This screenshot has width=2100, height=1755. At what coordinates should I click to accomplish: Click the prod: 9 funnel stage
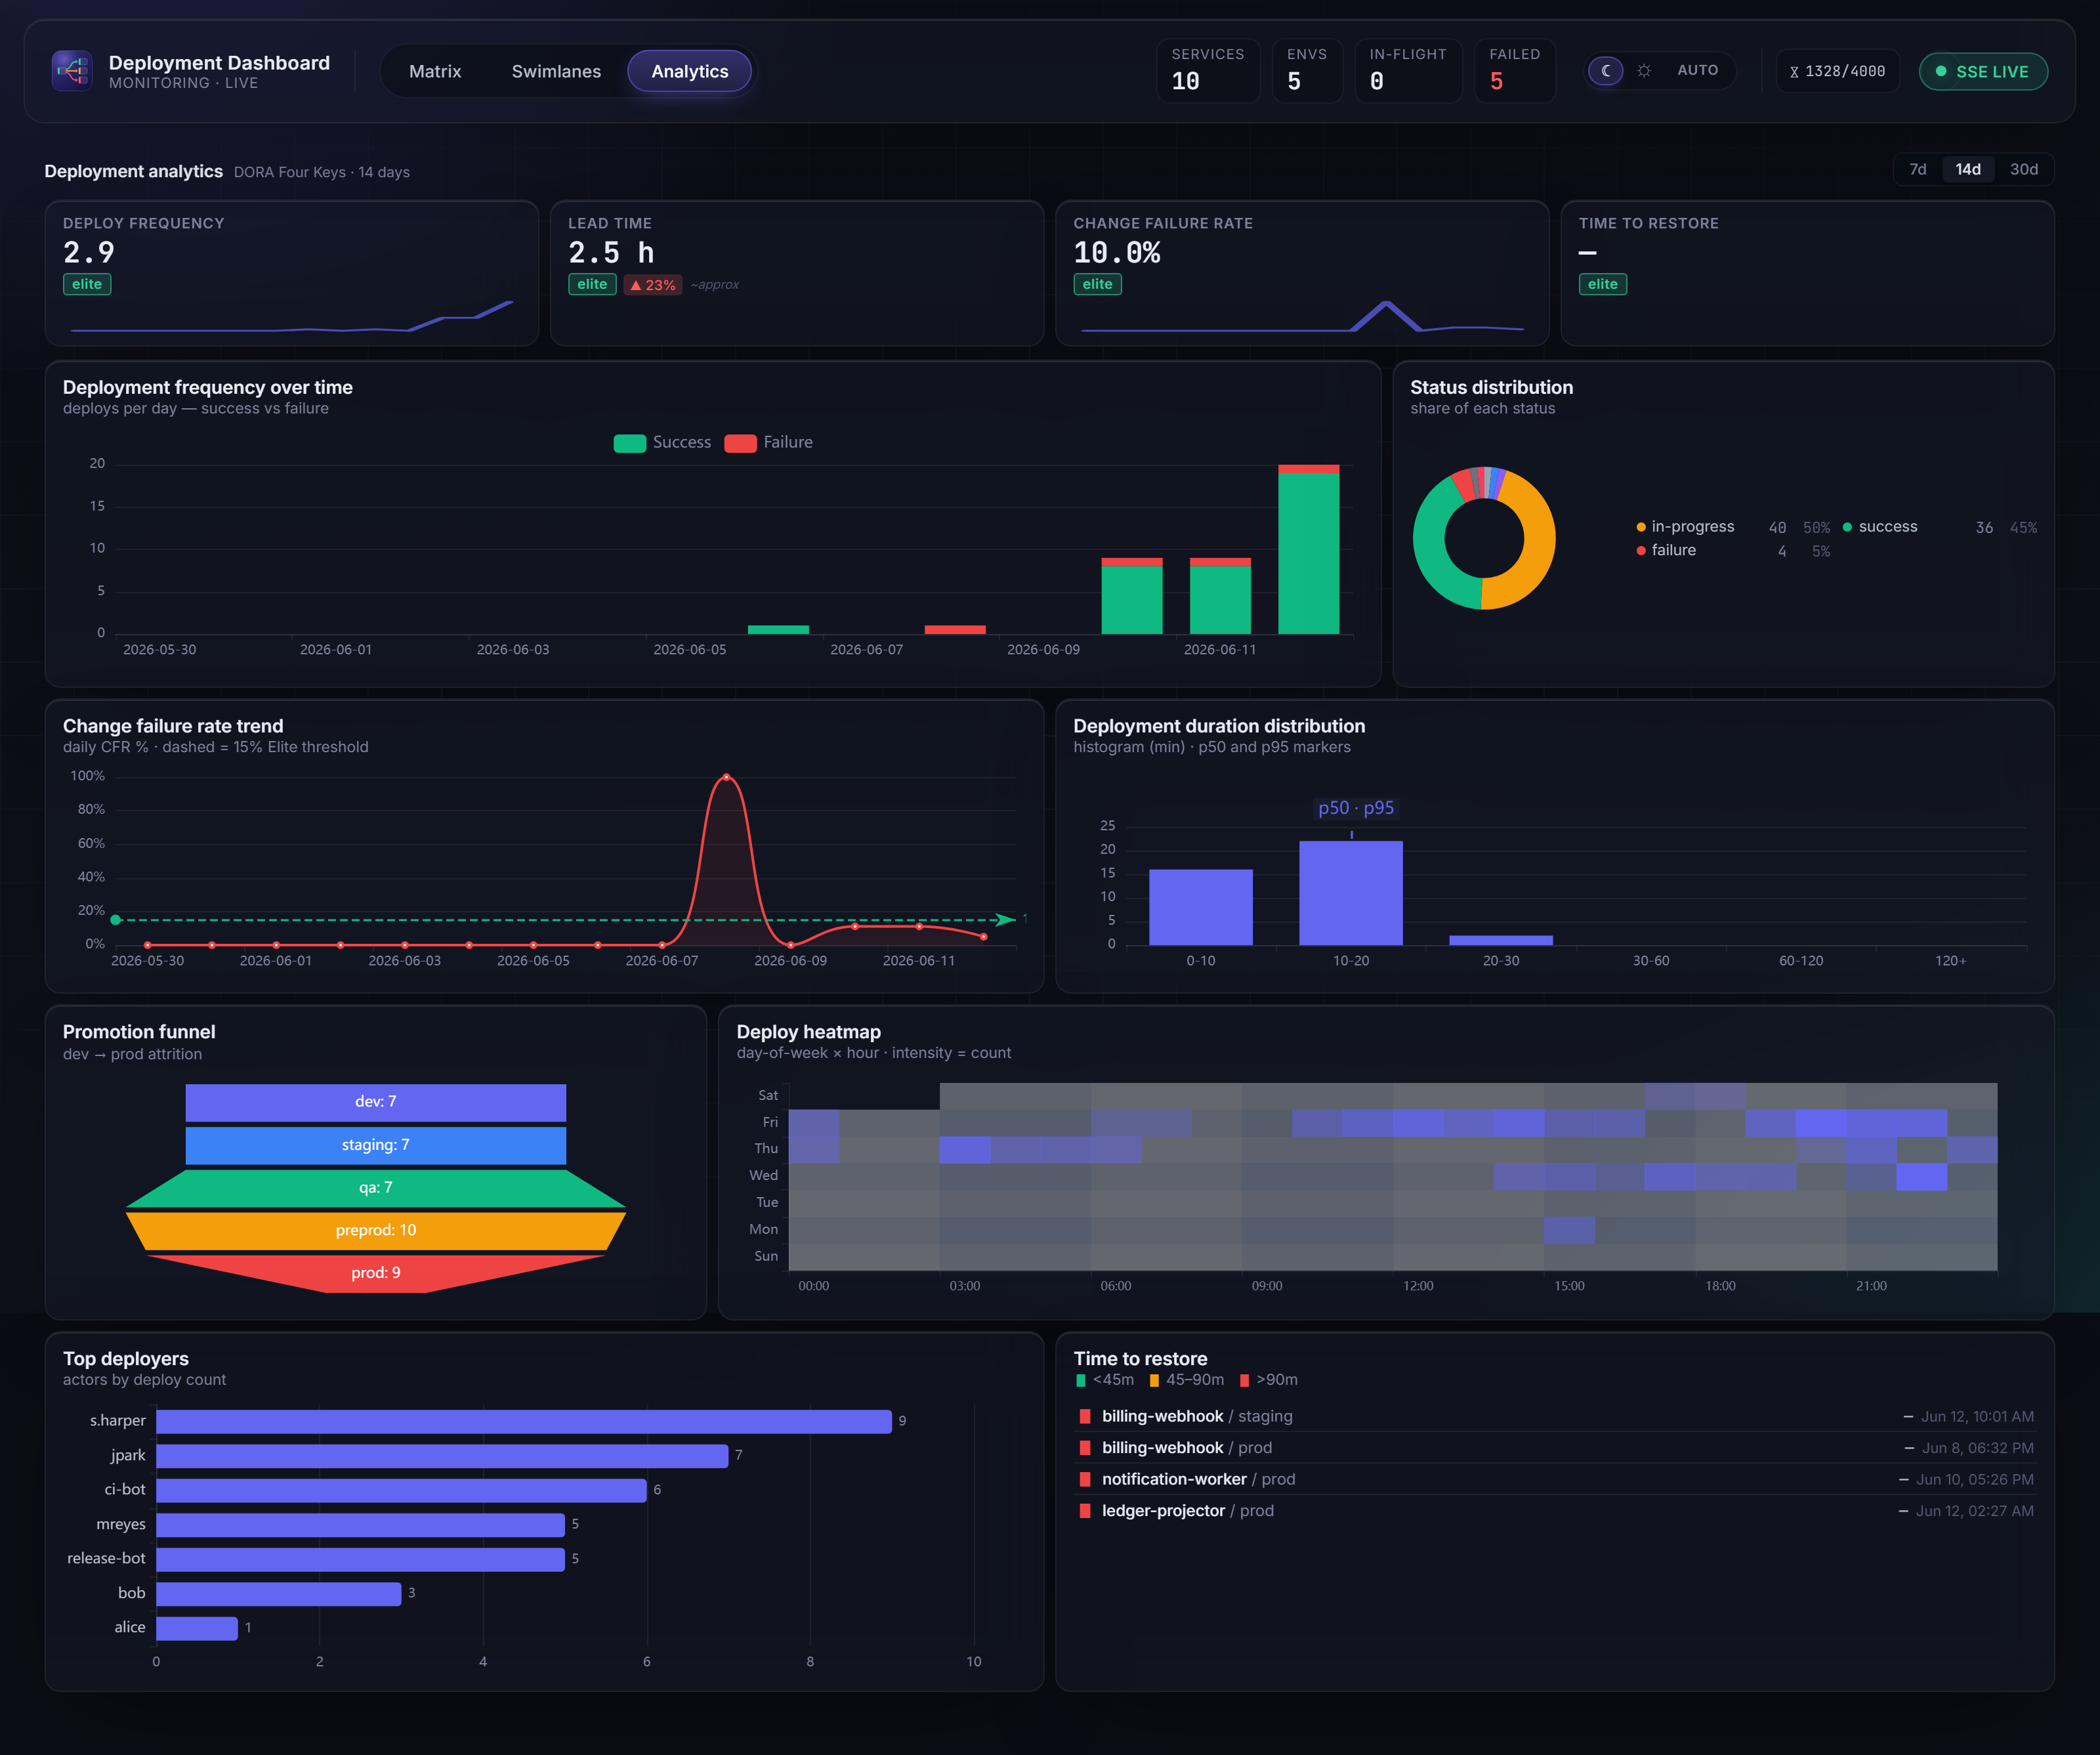375,1273
